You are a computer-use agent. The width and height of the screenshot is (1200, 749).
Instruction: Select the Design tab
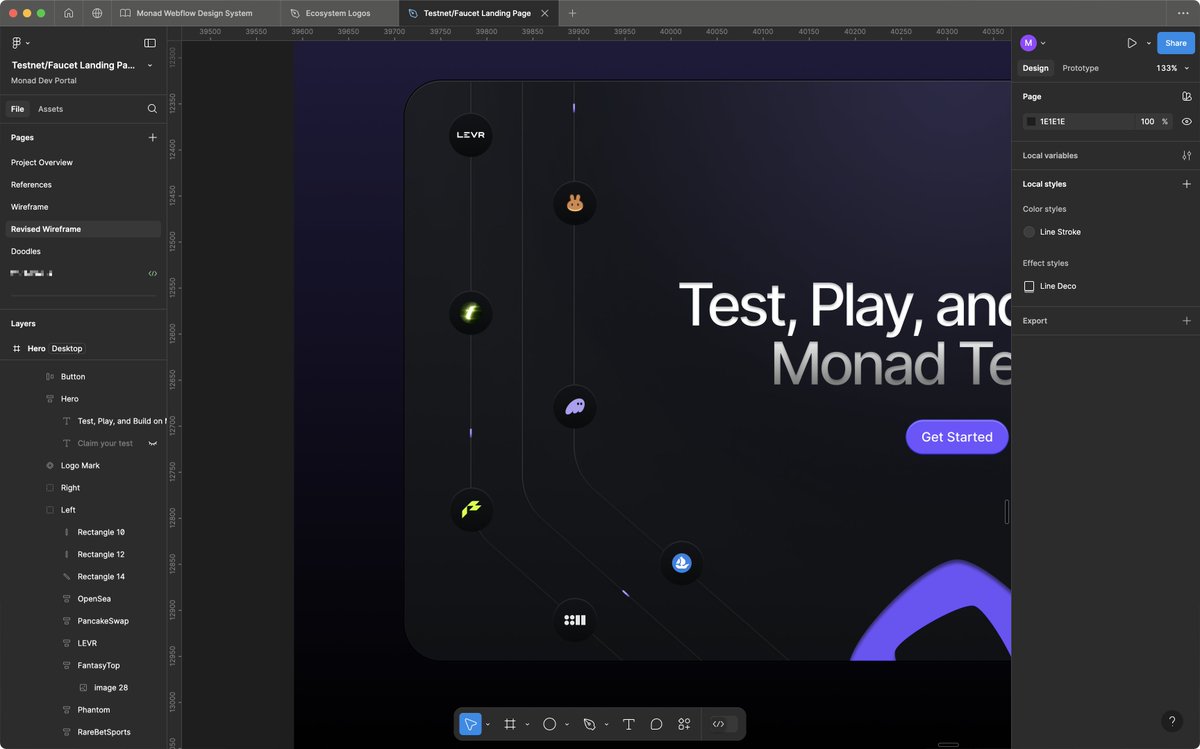[x=1035, y=68]
